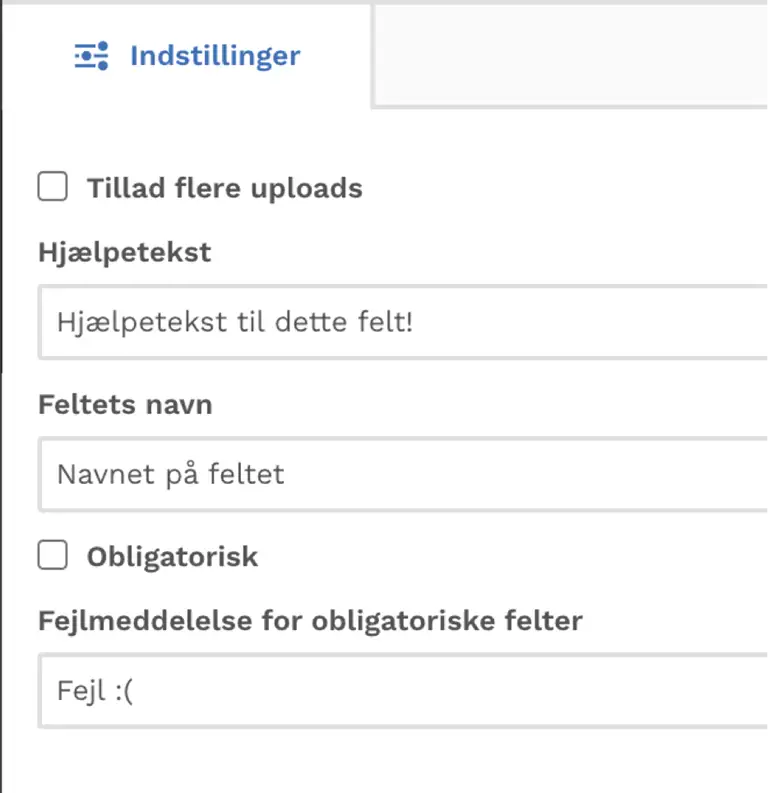
Task: Click the 'Fejlmeddelelse for obligatoriske felter' heading
Action: (x=310, y=621)
